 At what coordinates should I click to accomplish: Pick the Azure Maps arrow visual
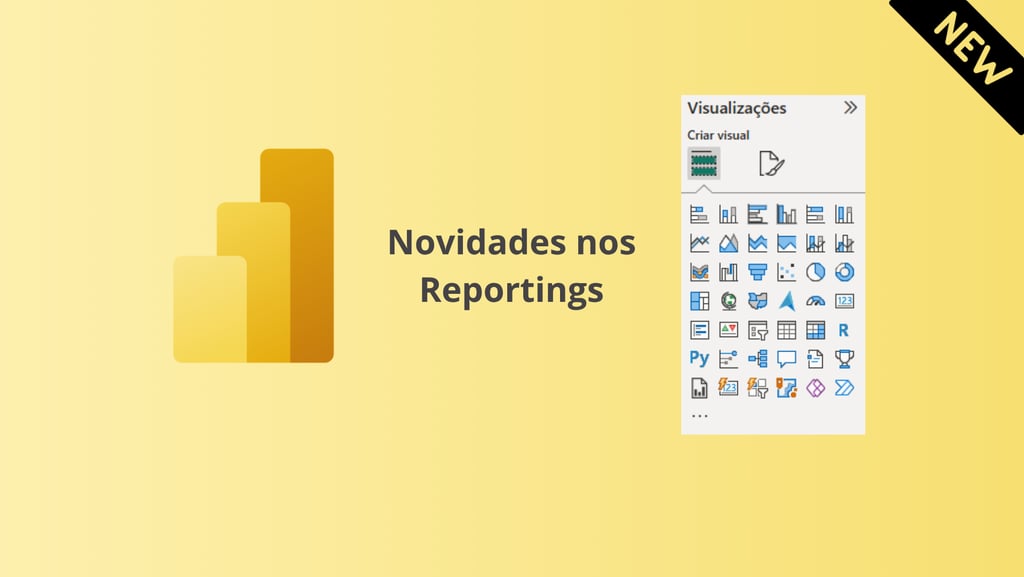[x=786, y=301]
